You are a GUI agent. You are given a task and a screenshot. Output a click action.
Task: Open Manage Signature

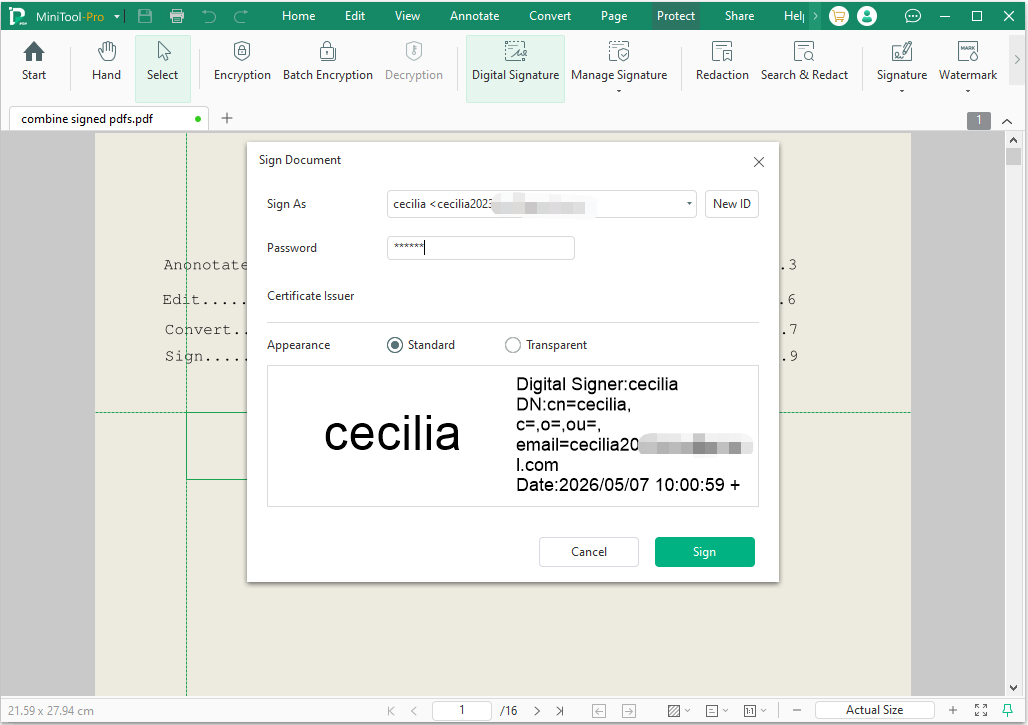619,62
